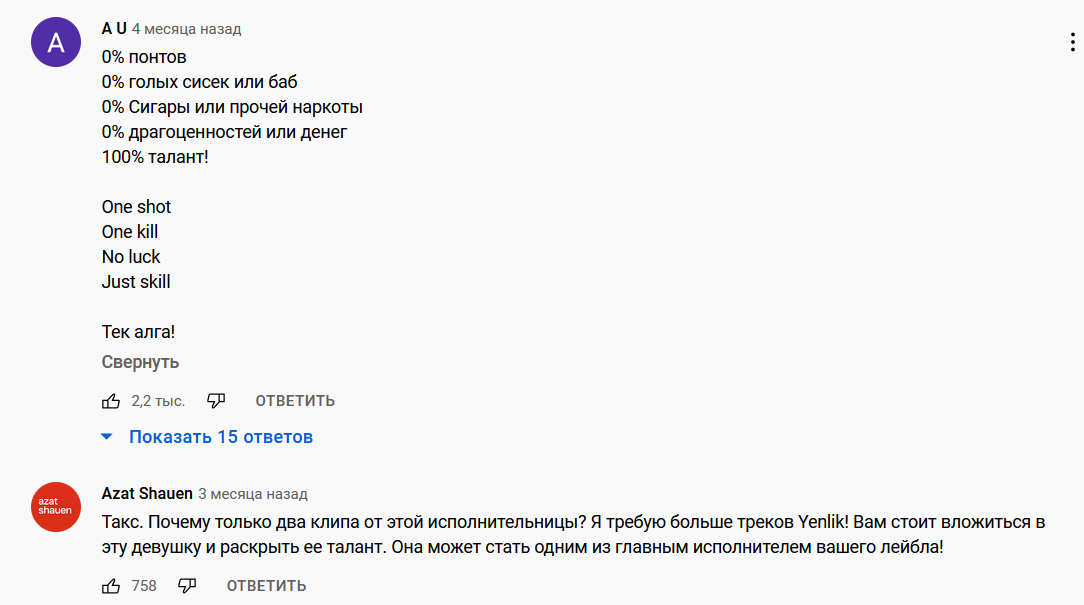Viewport: 1084px width, 605px height.
Task: Dislike the comment by A U
Action: pyautogui.click(x=216, y=401)
